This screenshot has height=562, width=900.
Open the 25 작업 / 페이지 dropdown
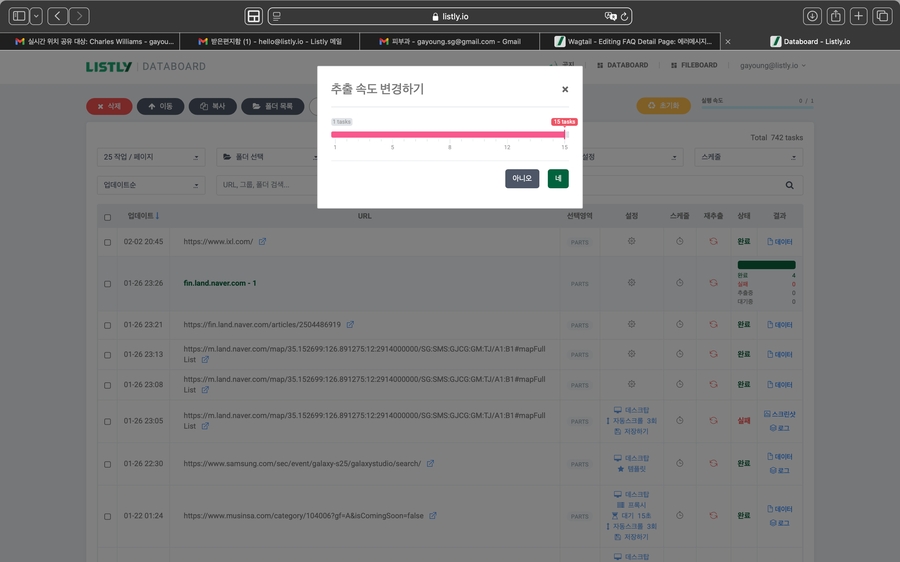[151, 157]
